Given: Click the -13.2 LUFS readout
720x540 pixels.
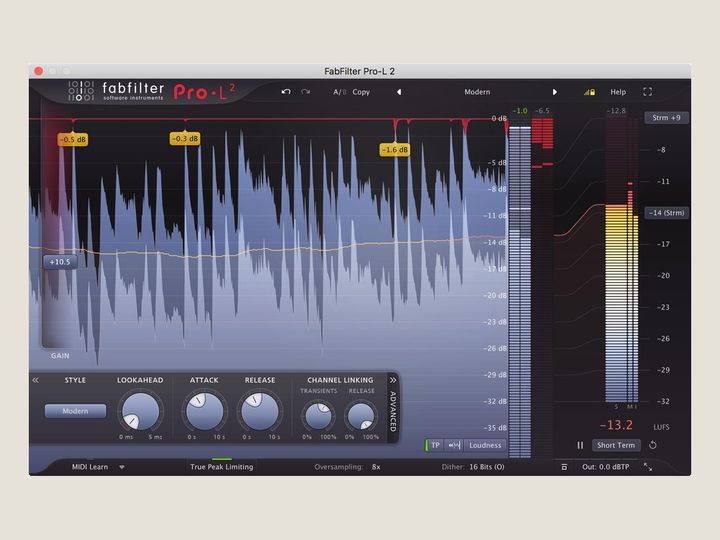Looking at the screenshot, I should pyautogui.click(x=616, y=425).
